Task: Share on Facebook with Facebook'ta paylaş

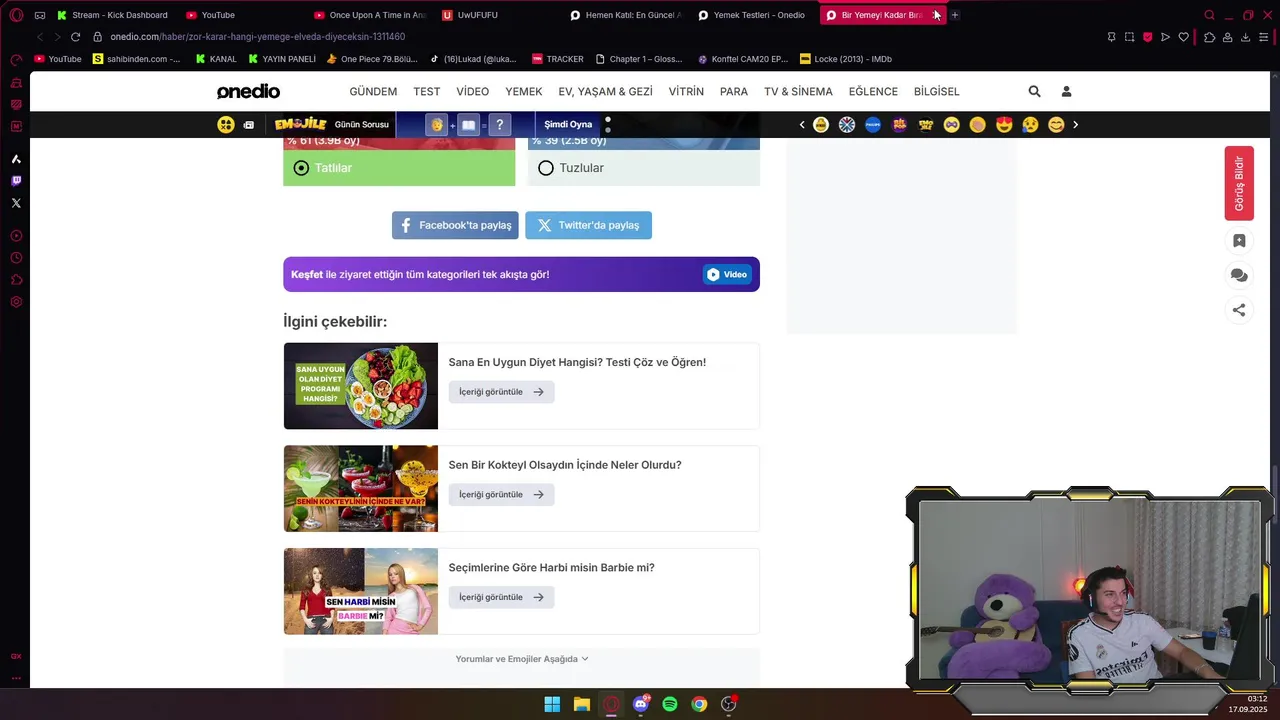Action: coord(455,225)
